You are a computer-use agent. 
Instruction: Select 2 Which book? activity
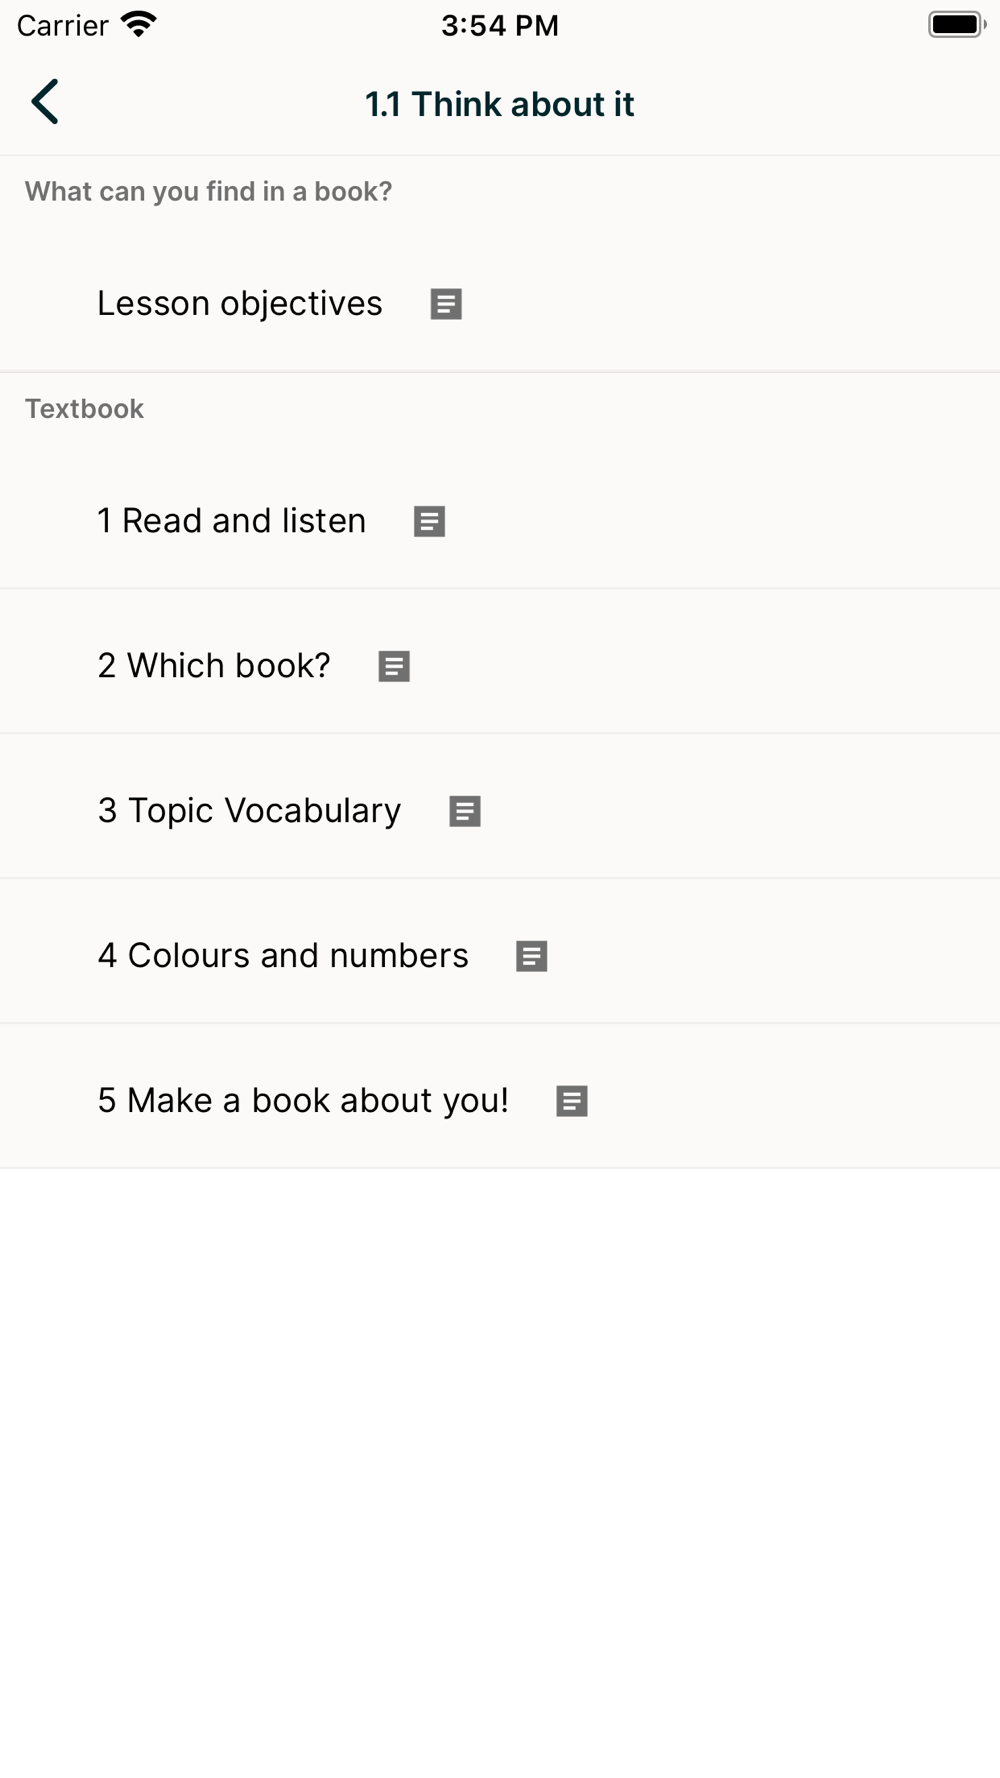pos(214,666)
